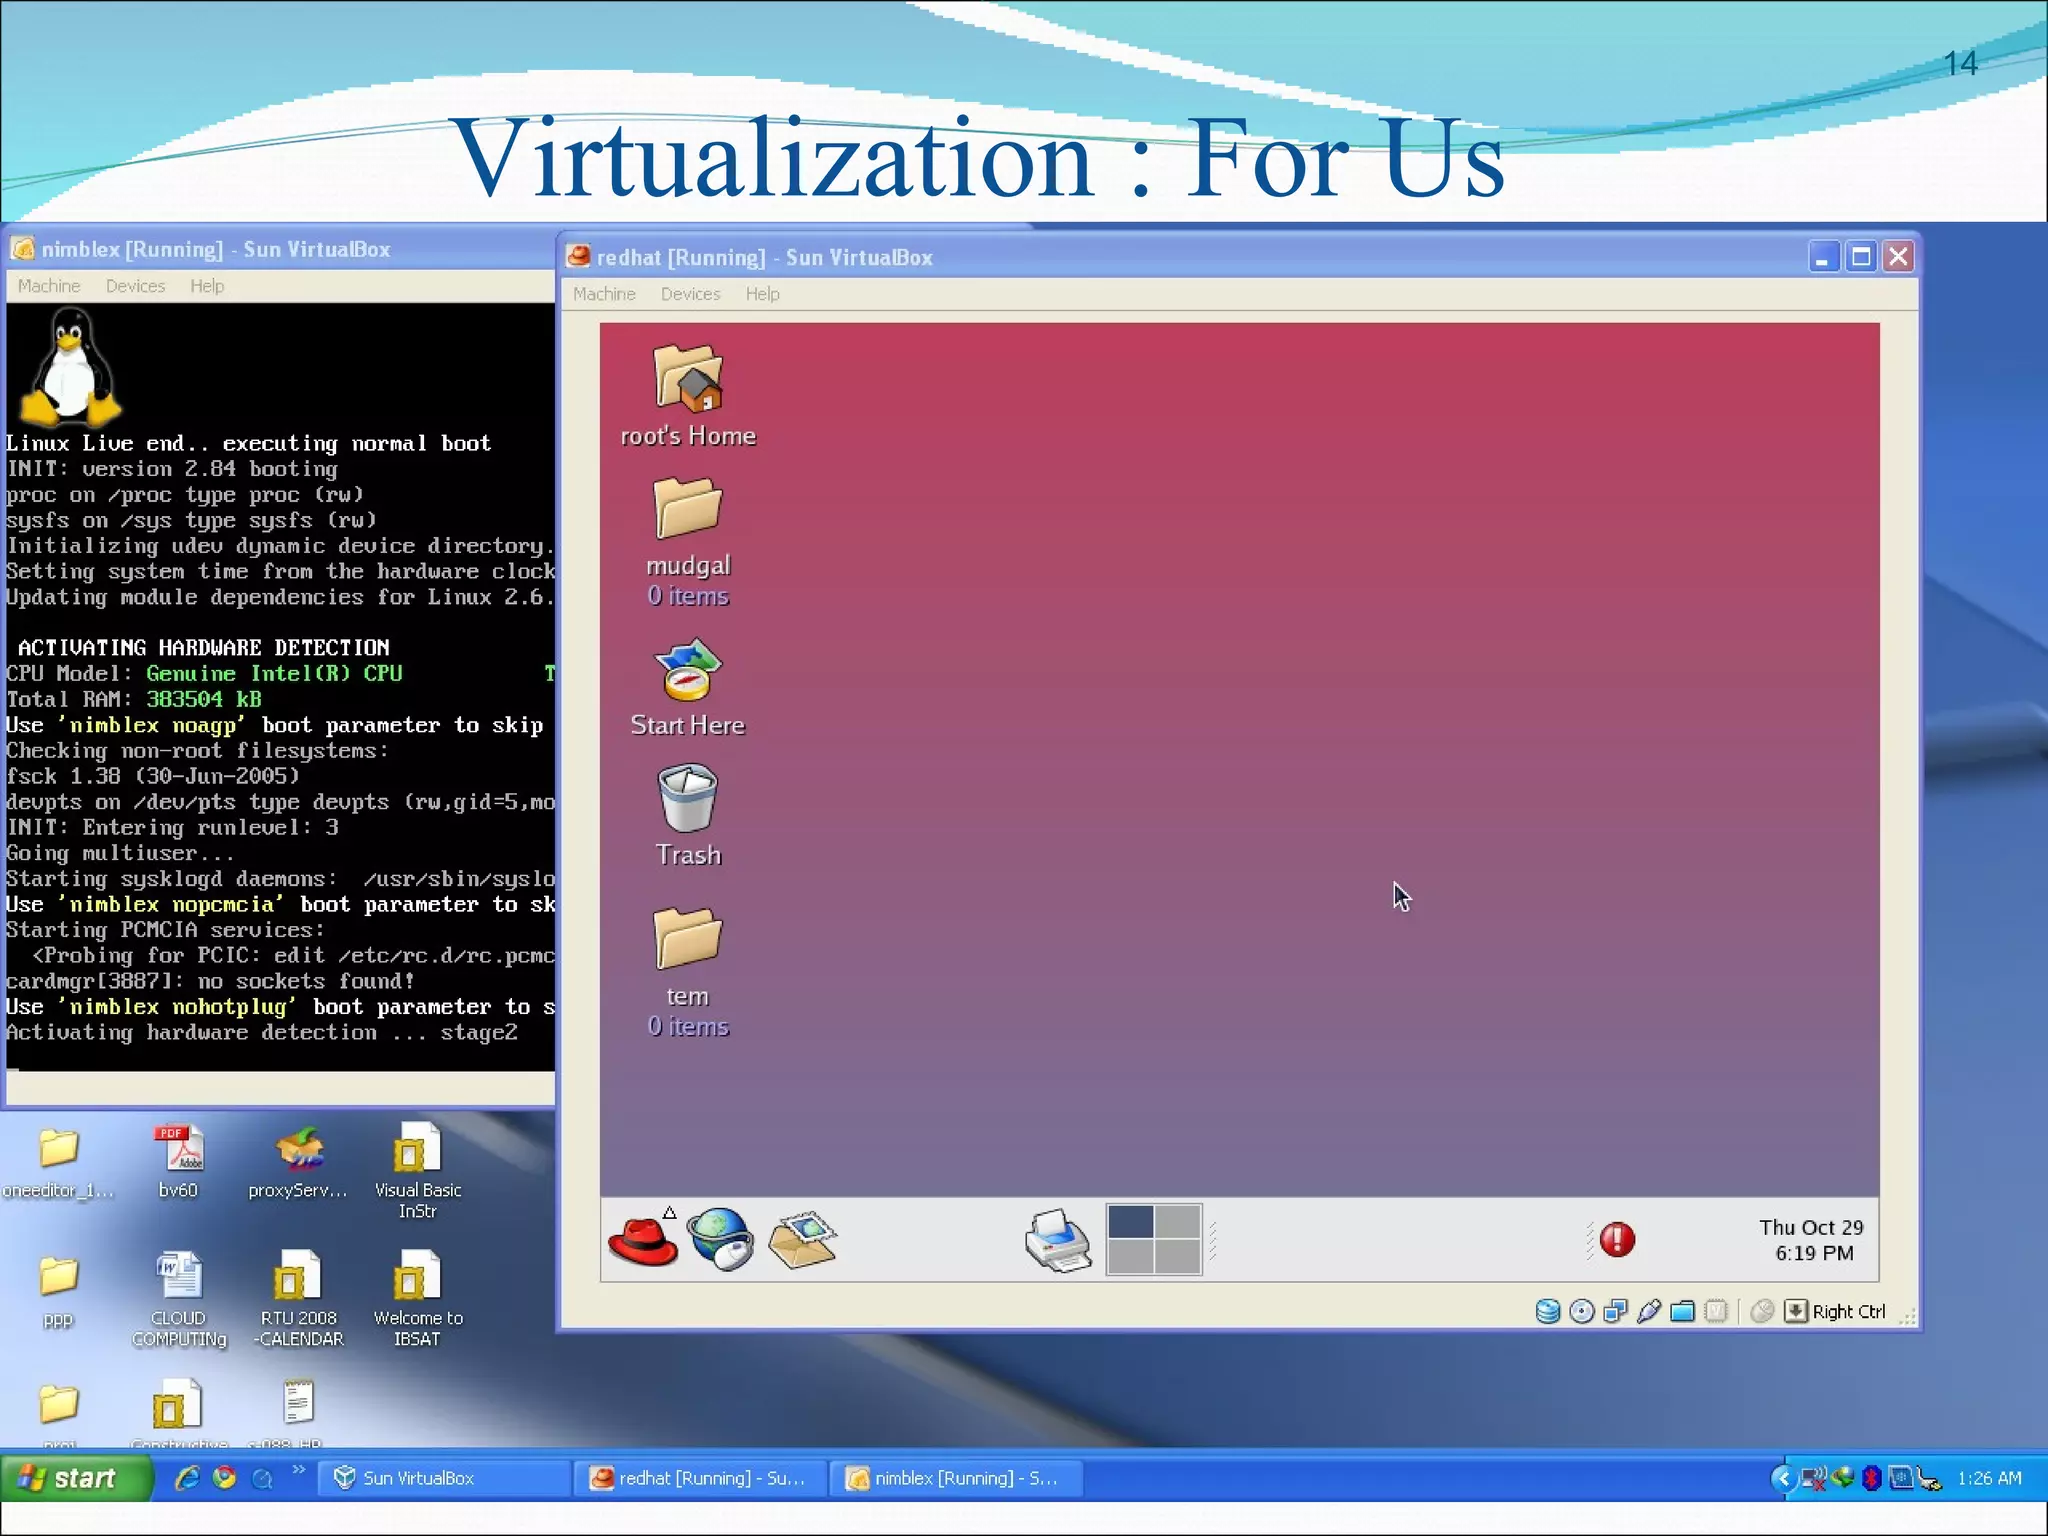Click the red update alert notification icon
The image size is (2048, 1536).
(x=1617, y=1240)
